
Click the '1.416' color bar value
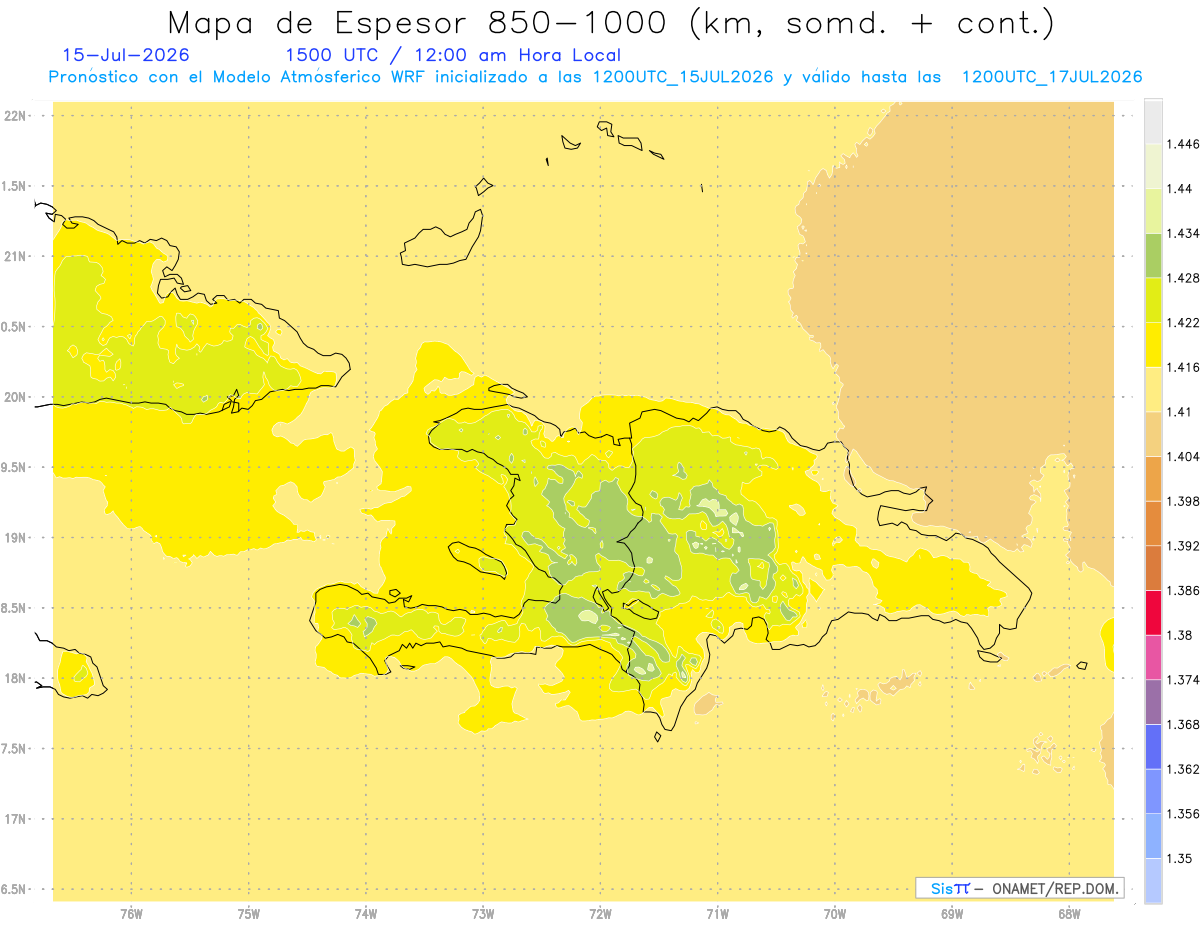(1183, 367)
